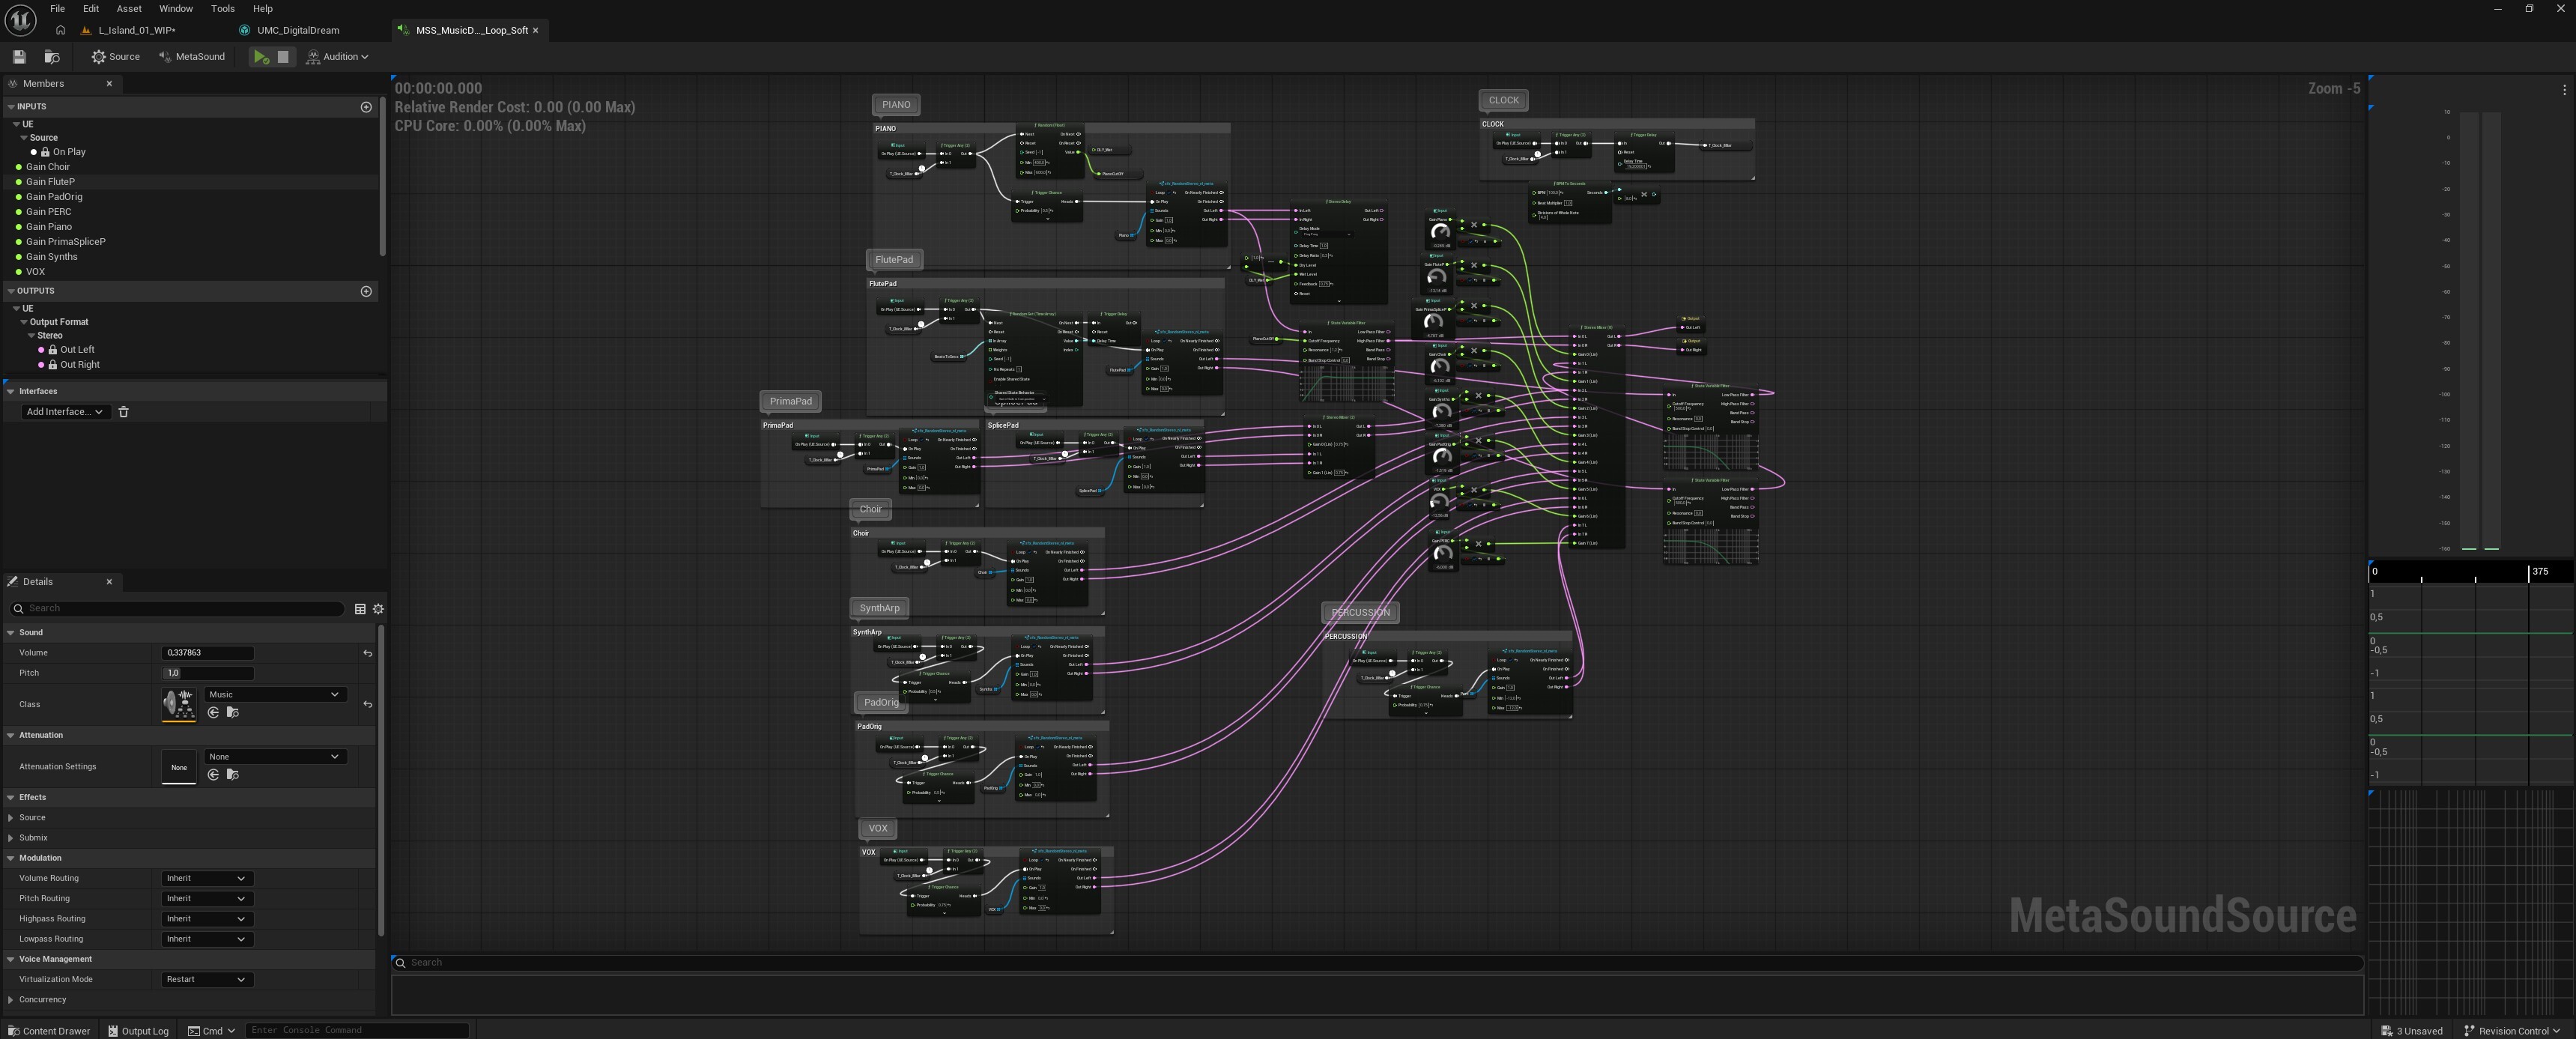Click the Music sound class thumbnail
The width and height of the screenshot is (2576, 1039).
pos(179,704)
